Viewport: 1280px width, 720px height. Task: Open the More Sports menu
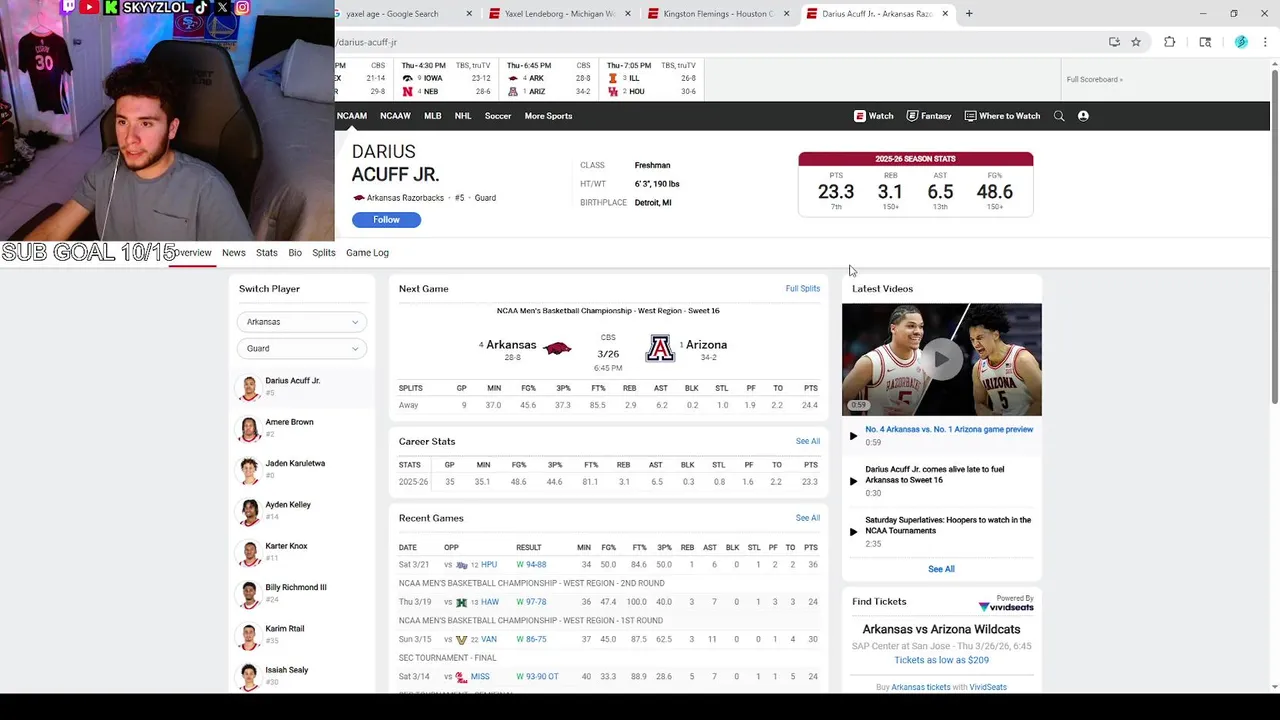(548, 116)
